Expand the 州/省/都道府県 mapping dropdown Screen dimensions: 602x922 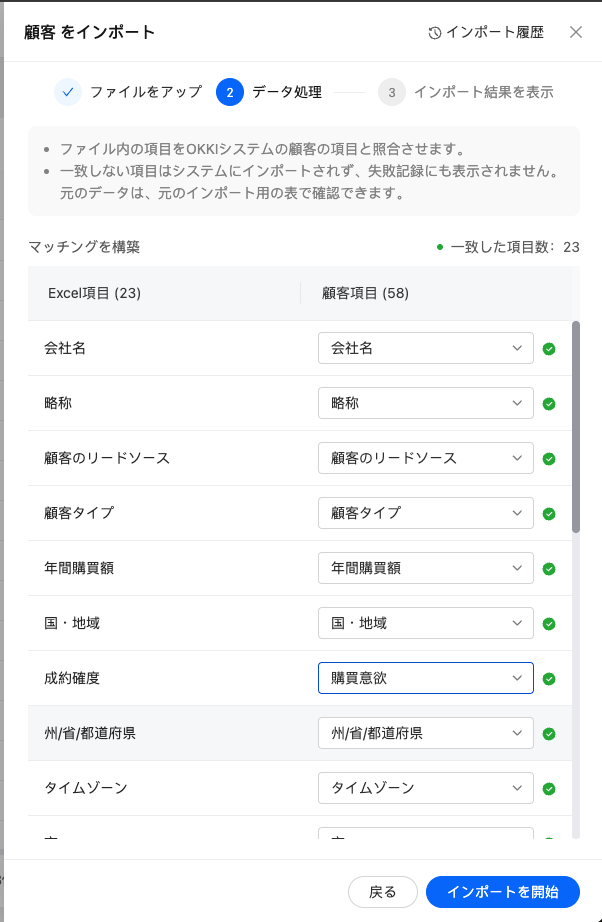pyautogui.click(x=425, y=733)
